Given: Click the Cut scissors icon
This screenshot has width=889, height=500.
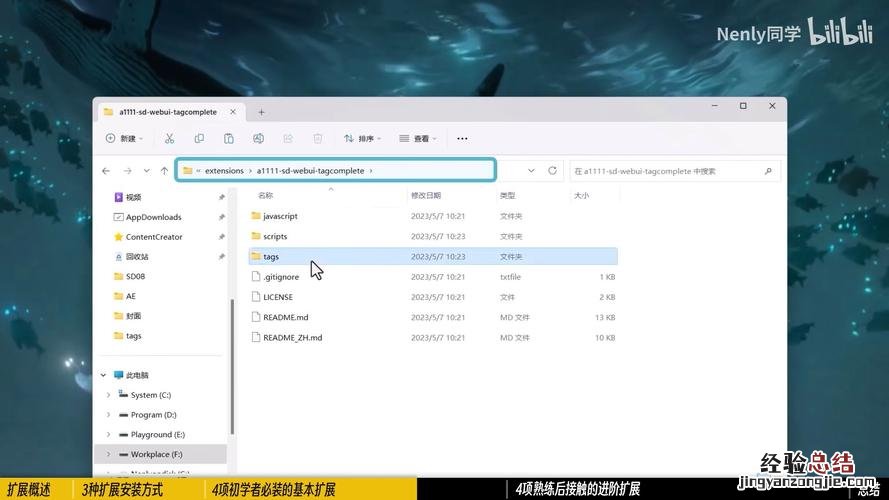Looking at the screenshot, I should coord(169,138).
